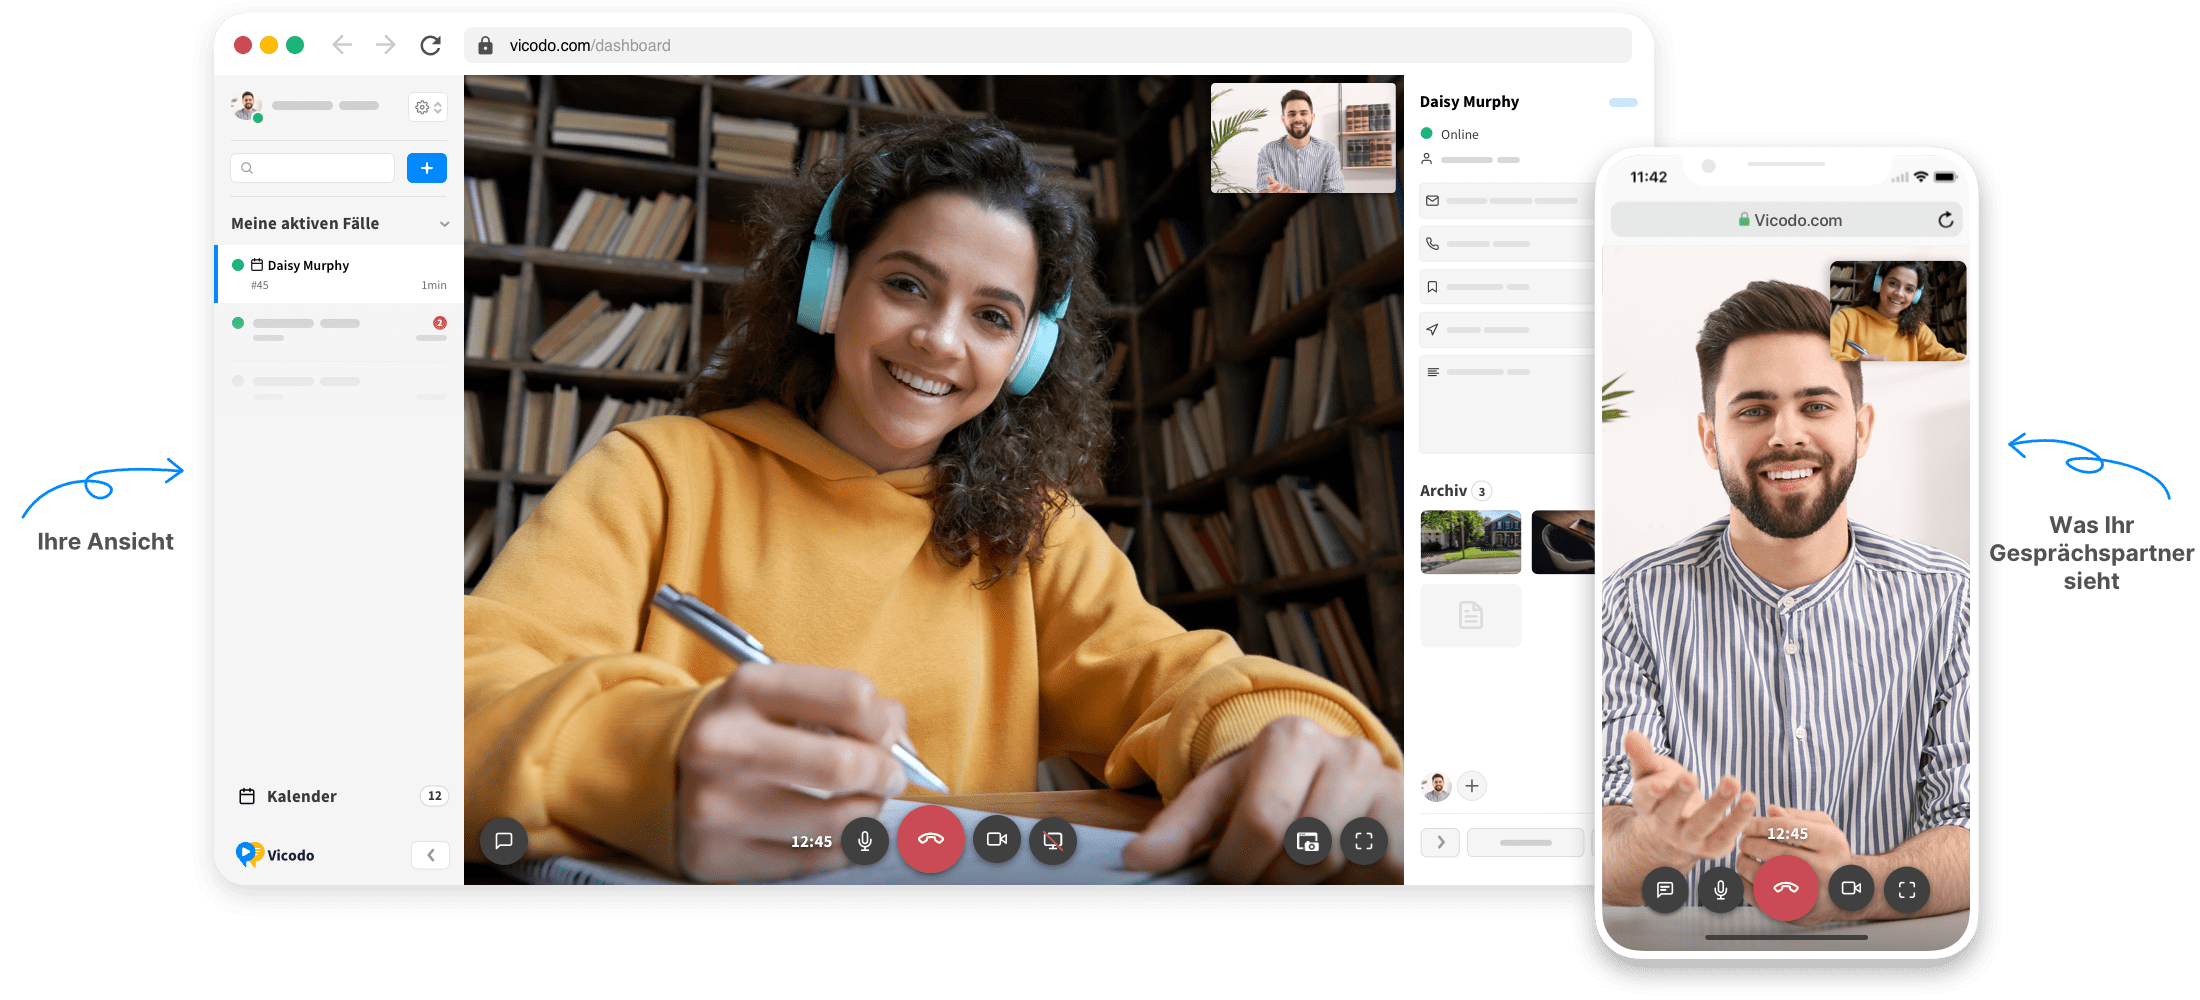
Task: Open the sidebar user avatar profile
Action: (247, 105)
